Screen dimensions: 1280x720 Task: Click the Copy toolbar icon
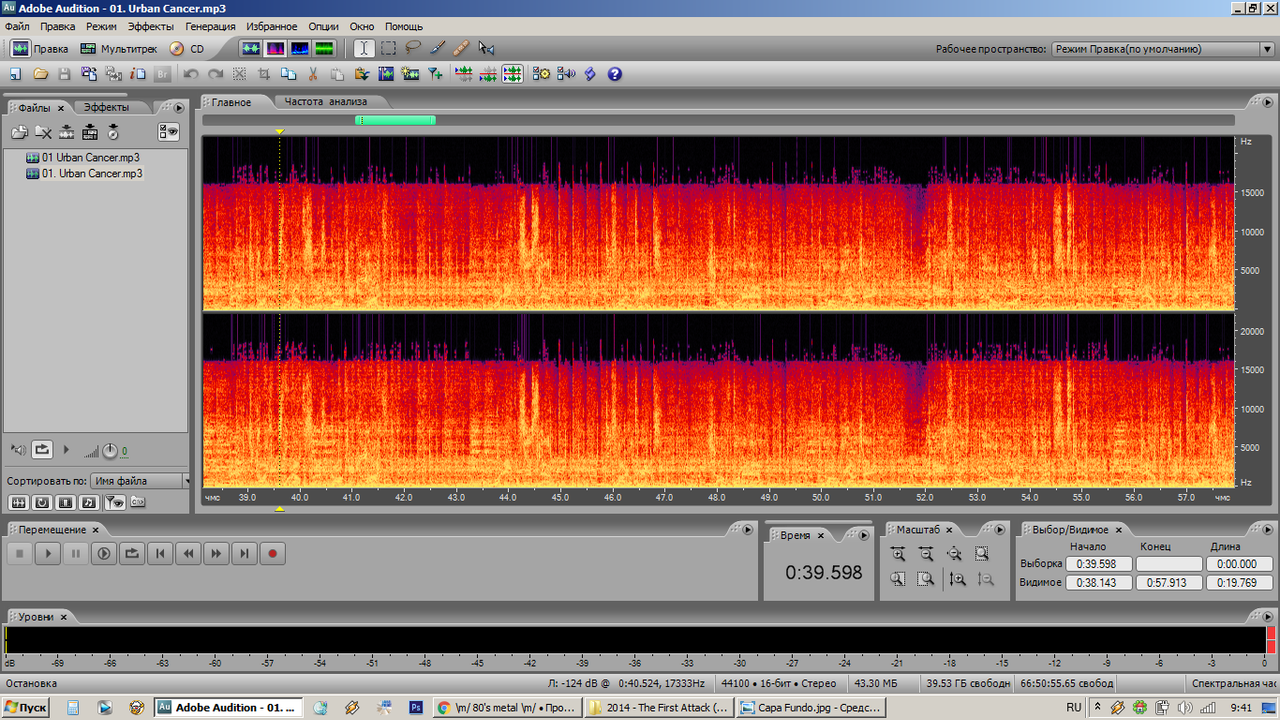[289, 74]
